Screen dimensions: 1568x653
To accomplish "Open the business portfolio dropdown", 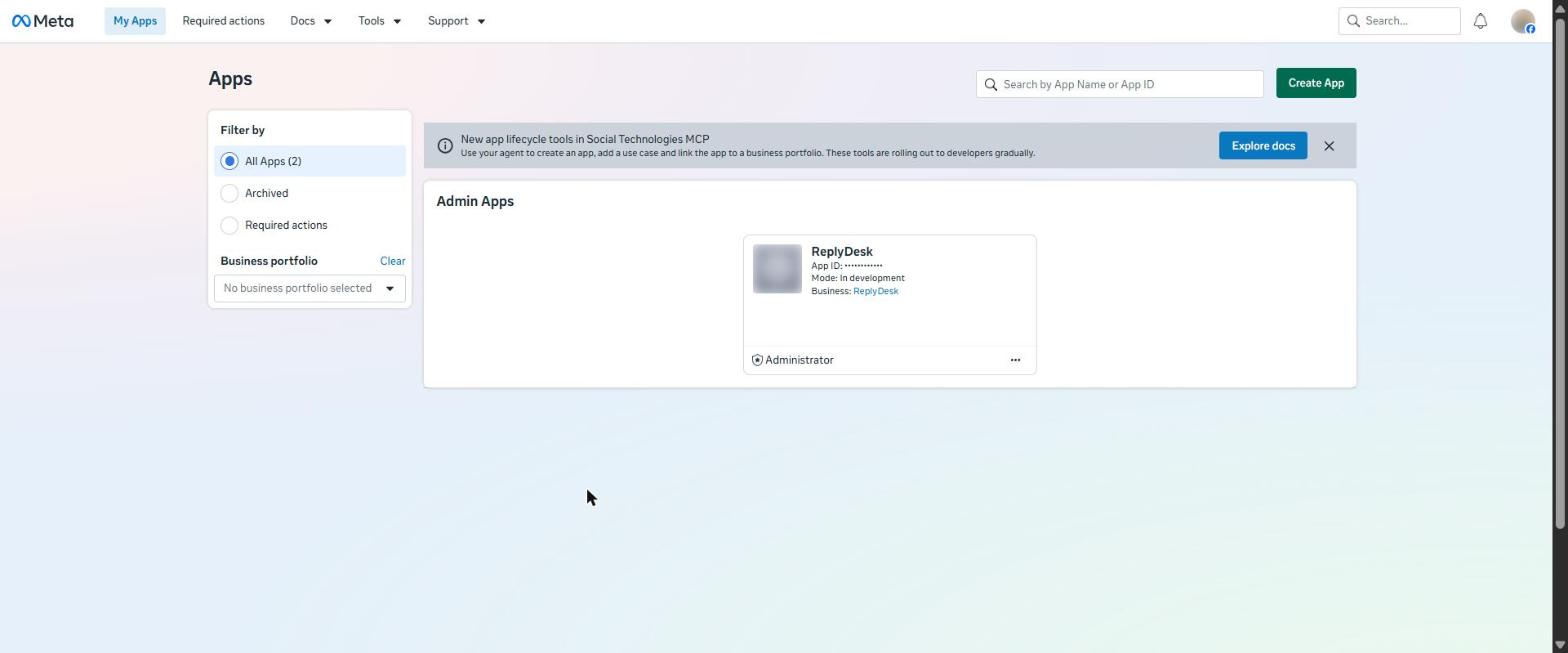I will 310,288.
